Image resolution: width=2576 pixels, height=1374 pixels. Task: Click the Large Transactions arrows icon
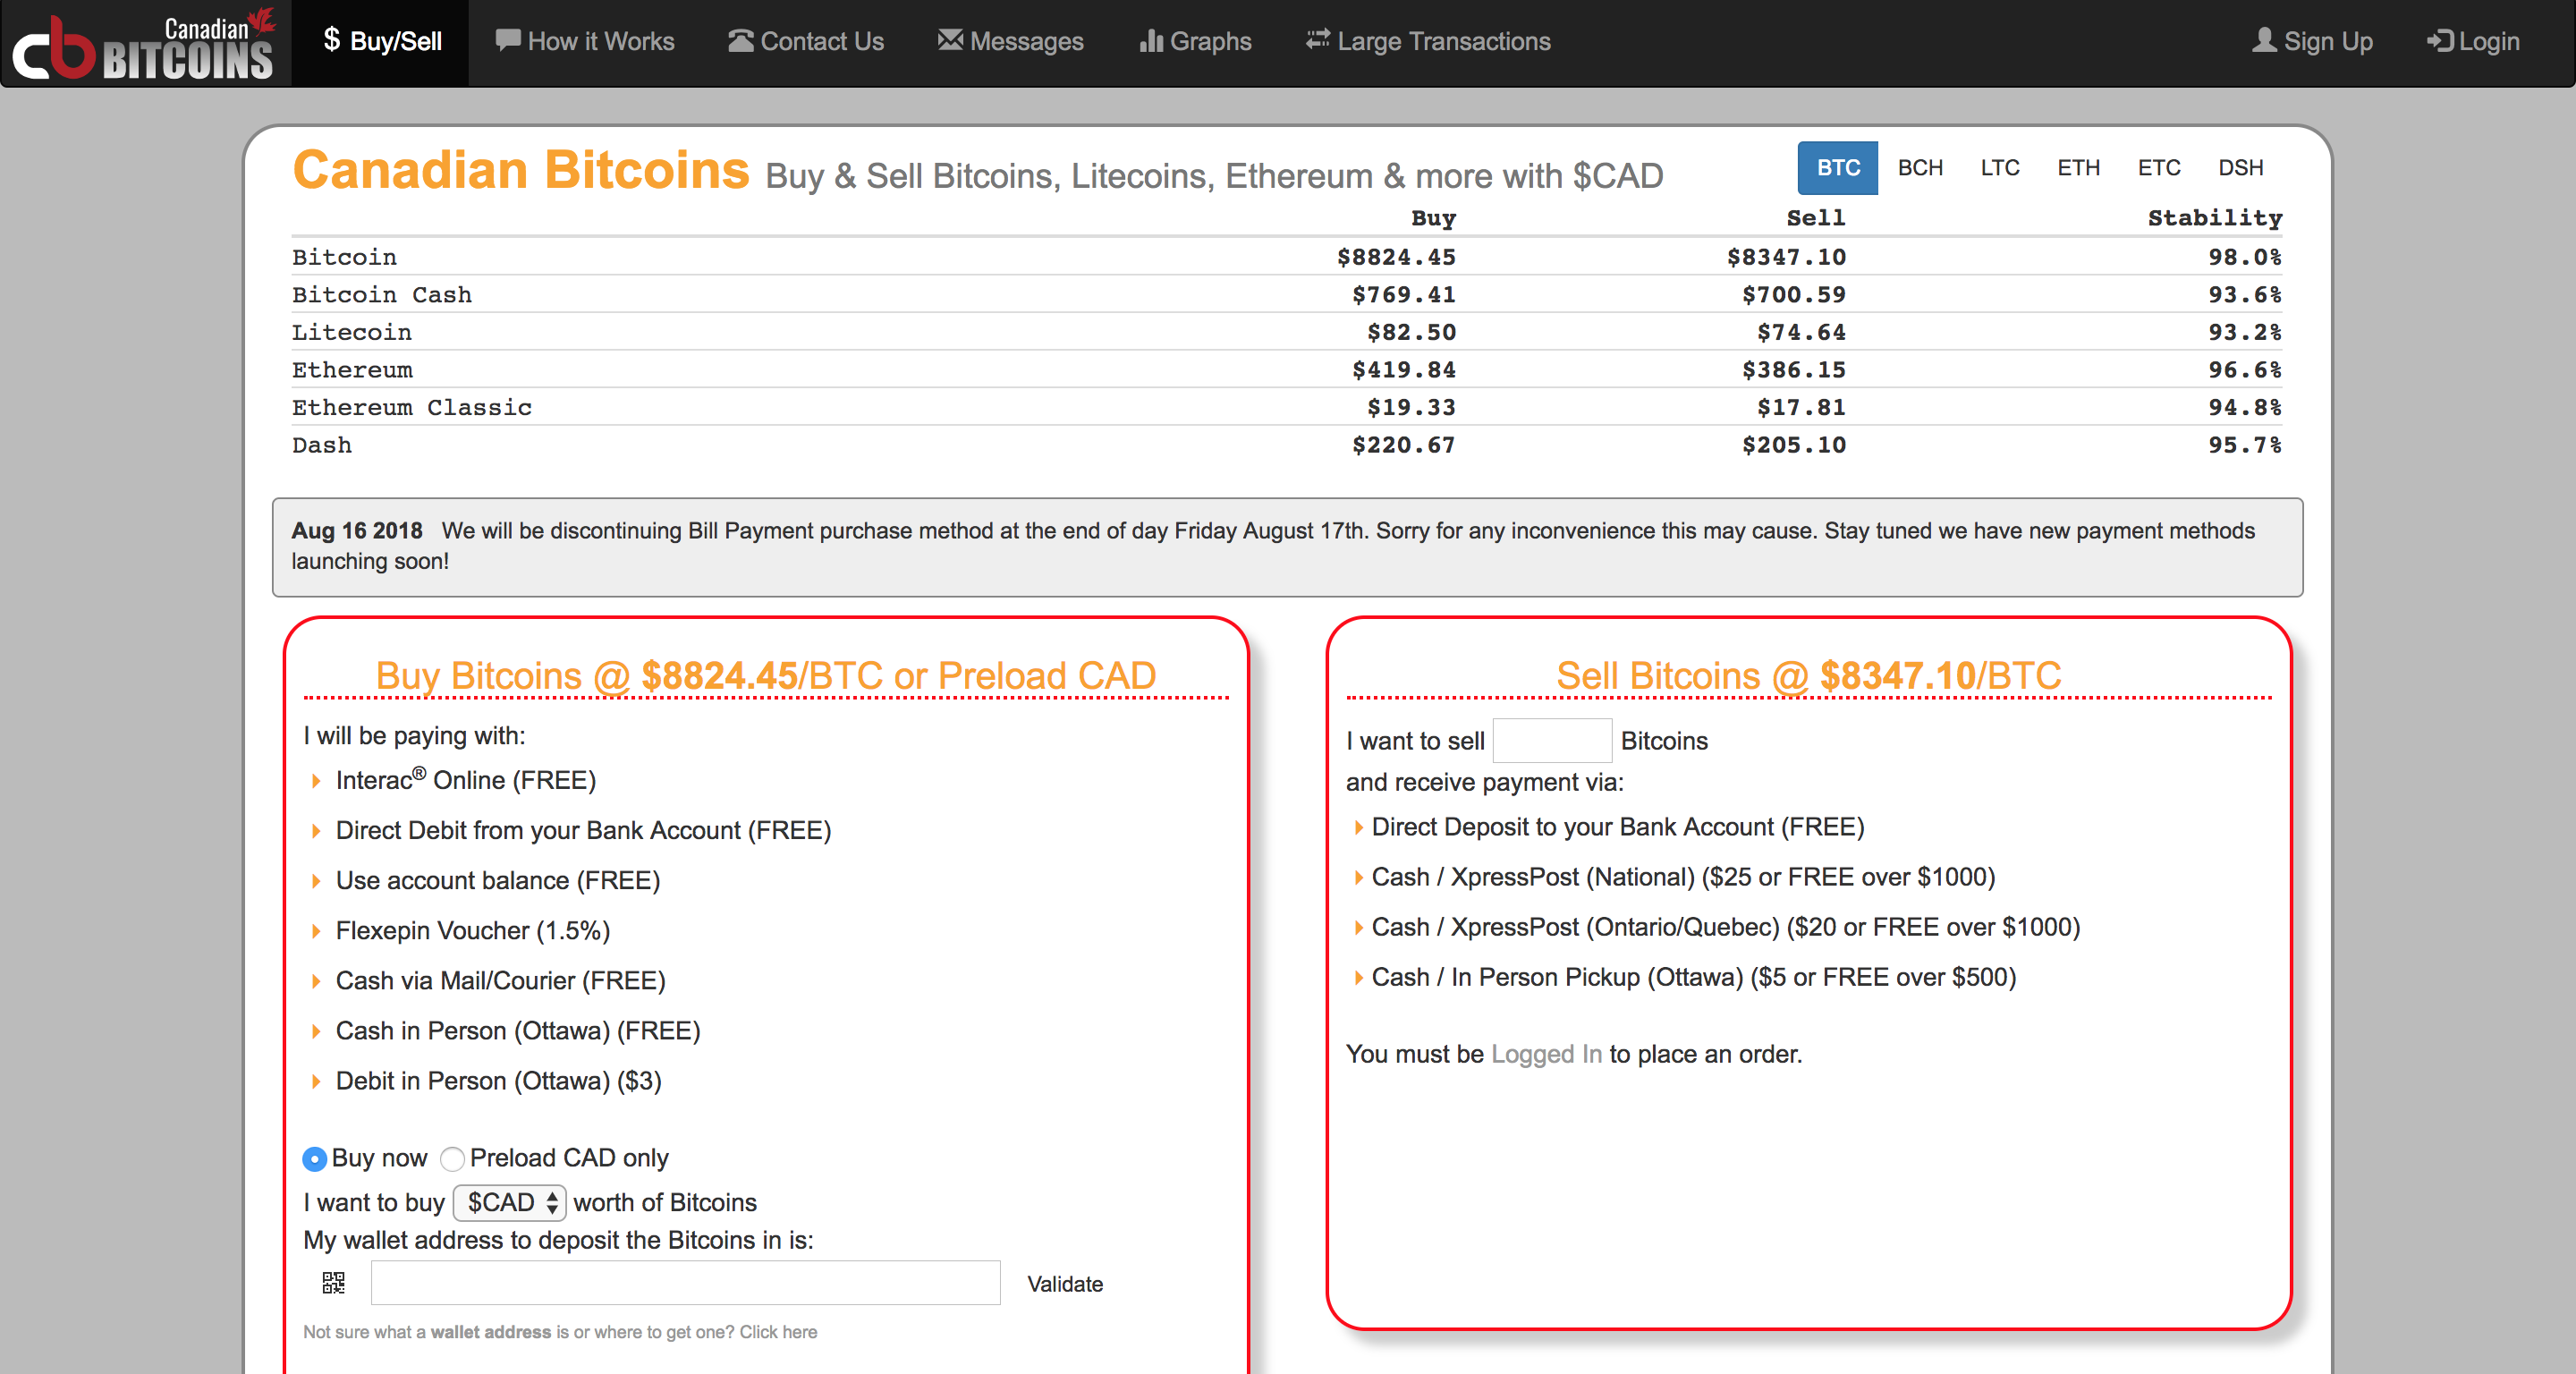tap(1318, 40)
